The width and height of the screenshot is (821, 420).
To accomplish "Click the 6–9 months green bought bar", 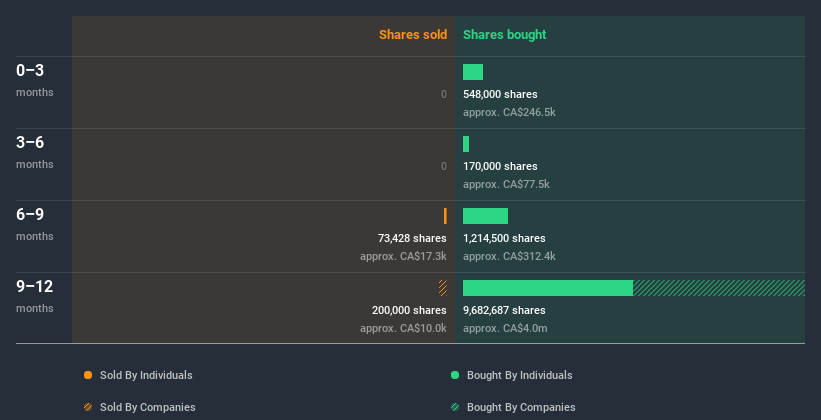I will pyautogui.click(x=485, y=216).
